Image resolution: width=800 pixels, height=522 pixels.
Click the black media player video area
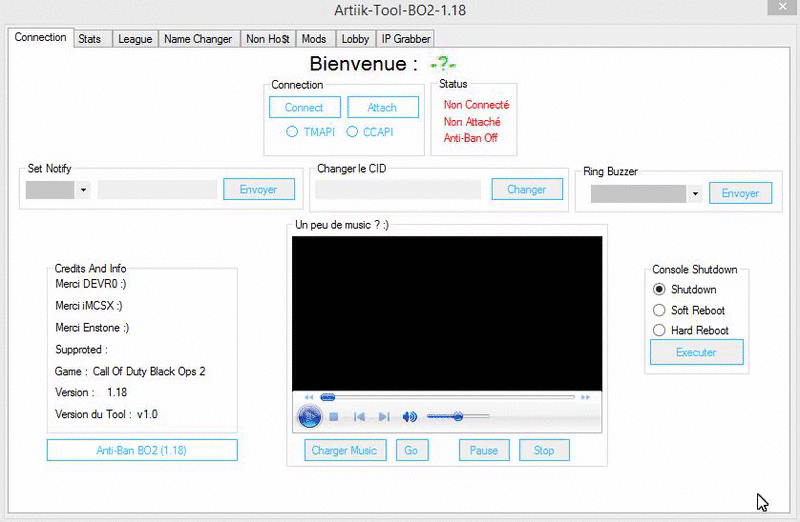coord(447,313)
